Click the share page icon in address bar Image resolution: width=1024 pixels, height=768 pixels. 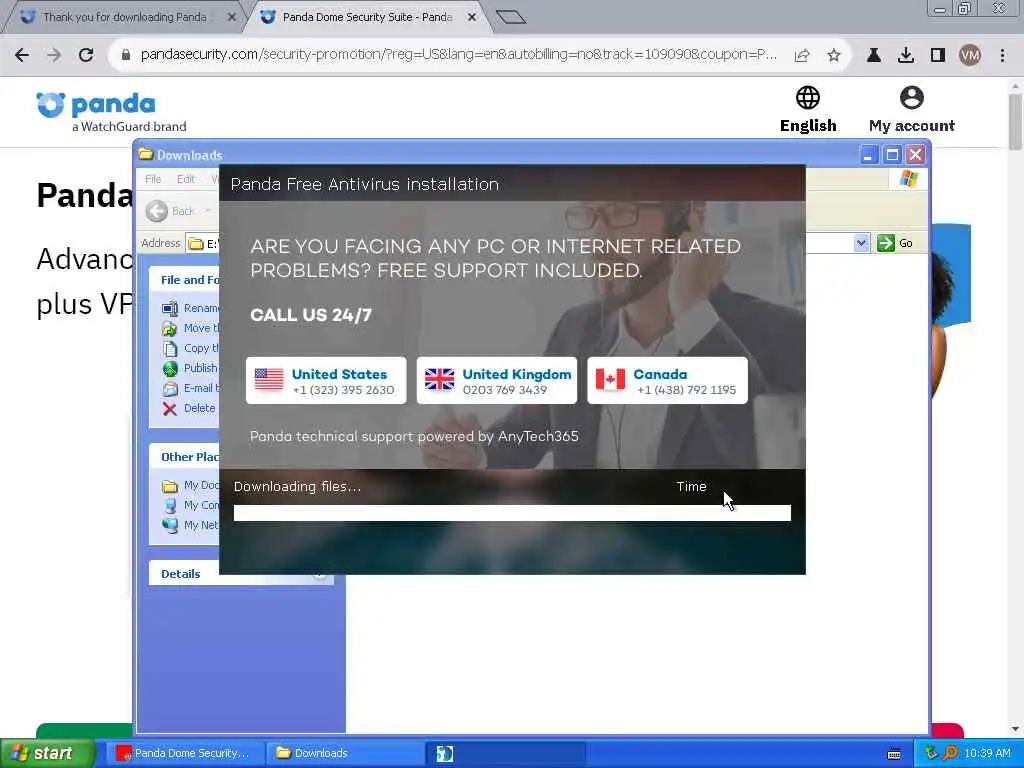tap(802, 56)
